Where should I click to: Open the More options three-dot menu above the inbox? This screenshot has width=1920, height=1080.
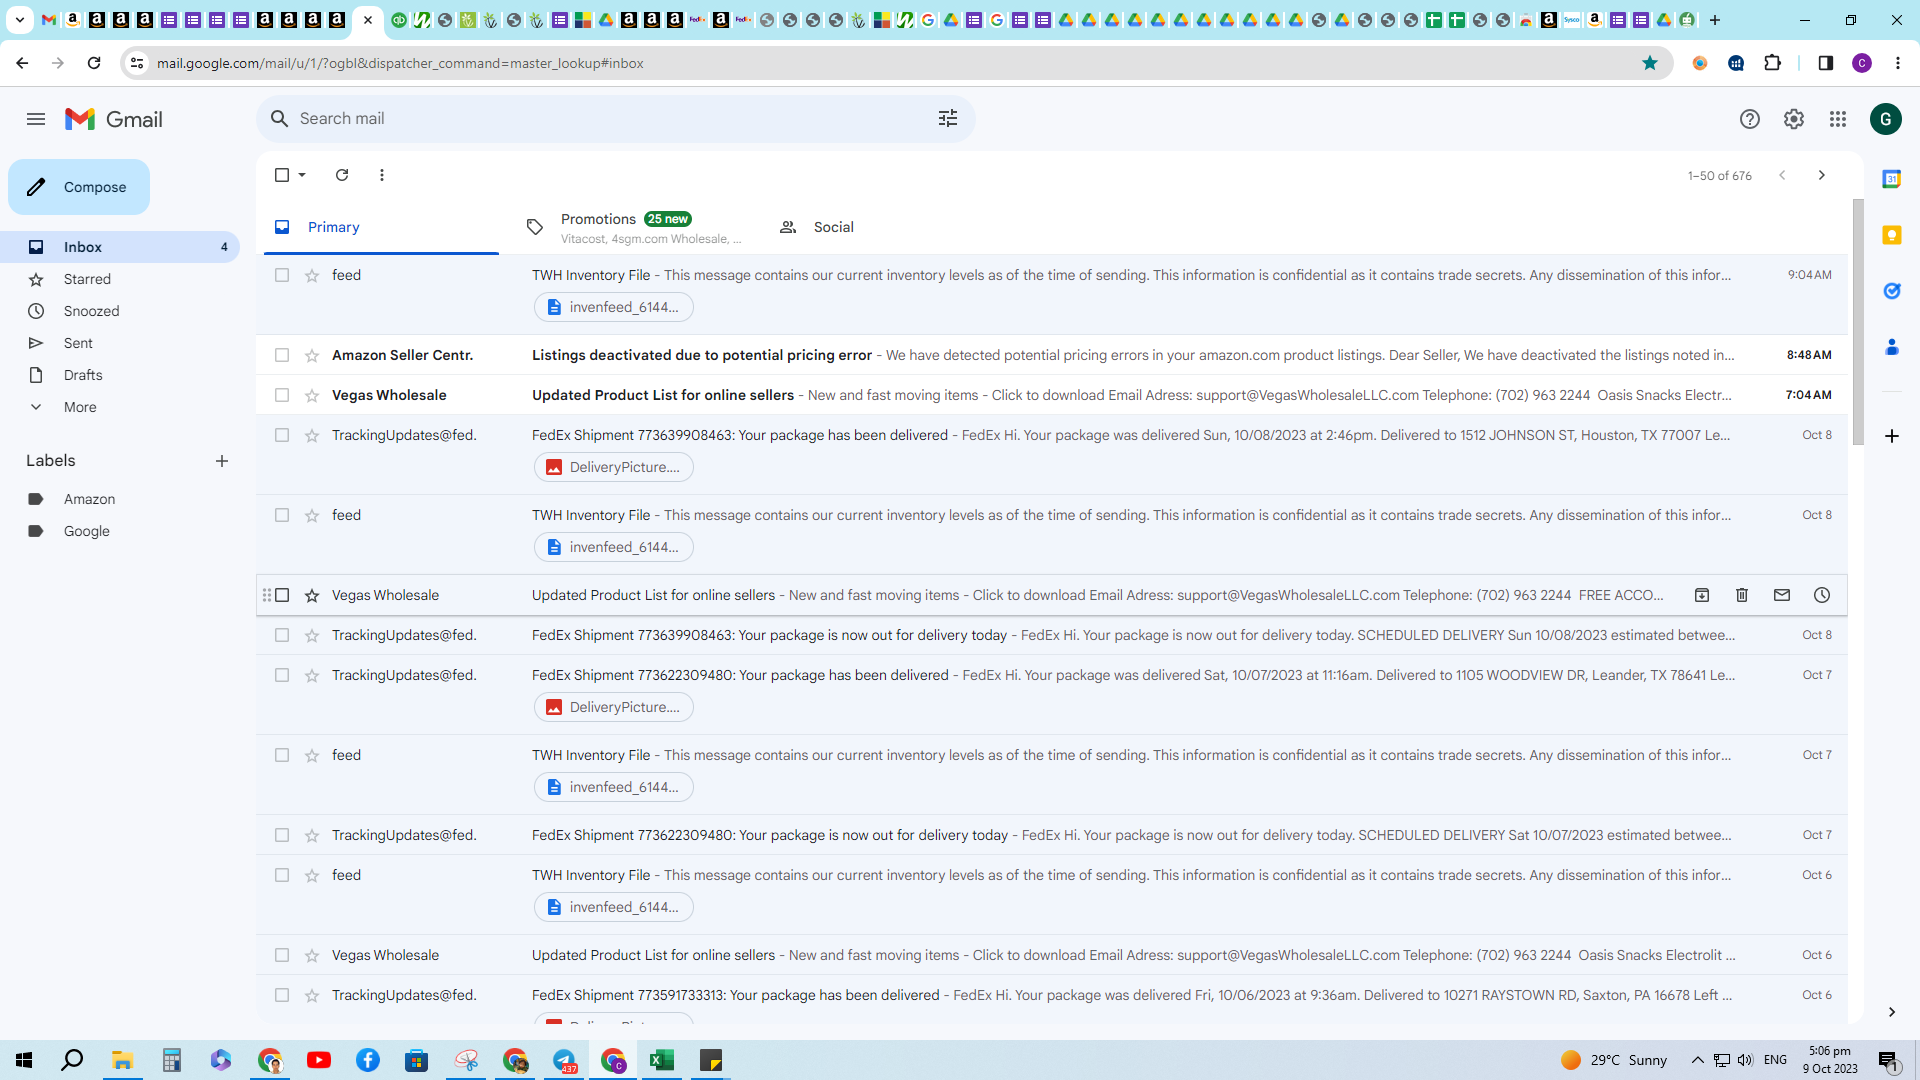(382, 175)
